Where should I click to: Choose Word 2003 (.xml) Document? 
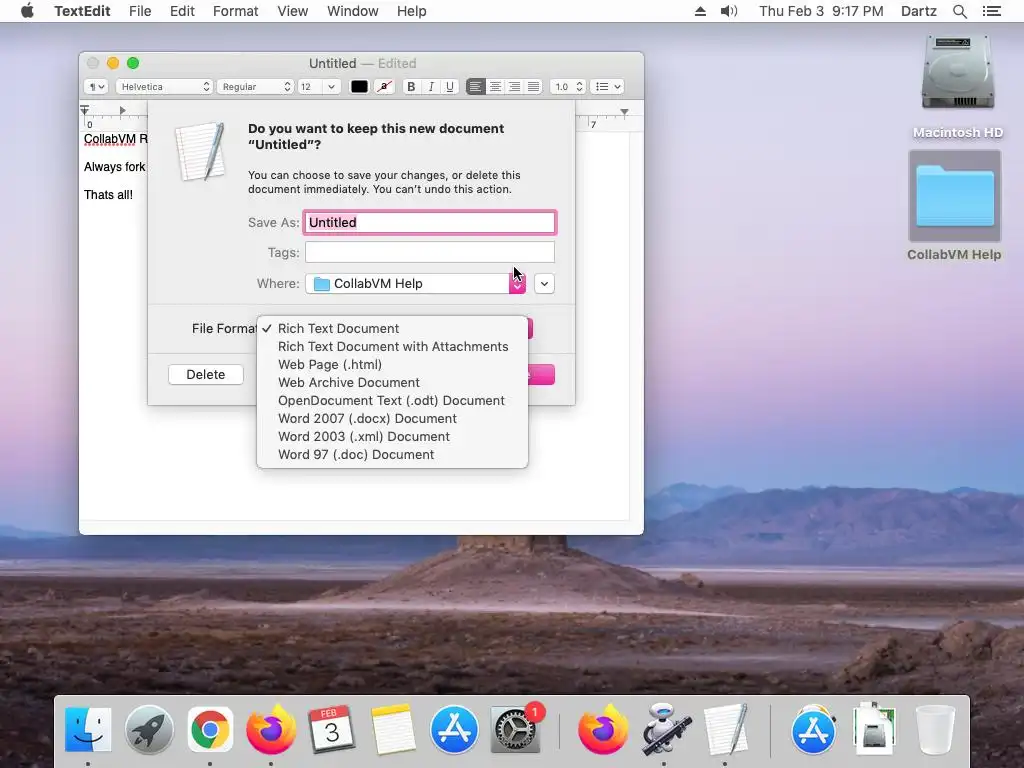click(x=392, y=436)
